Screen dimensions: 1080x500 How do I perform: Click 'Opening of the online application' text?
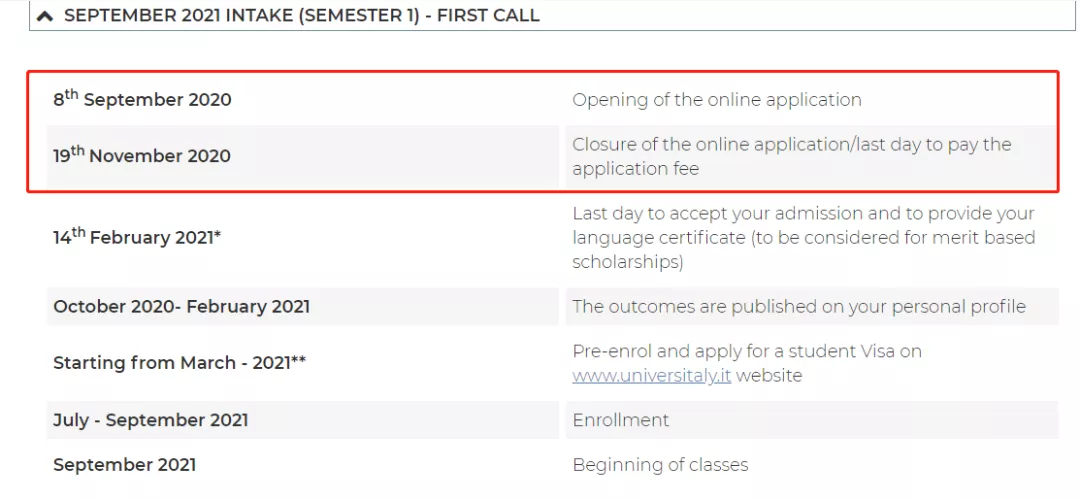716,100
